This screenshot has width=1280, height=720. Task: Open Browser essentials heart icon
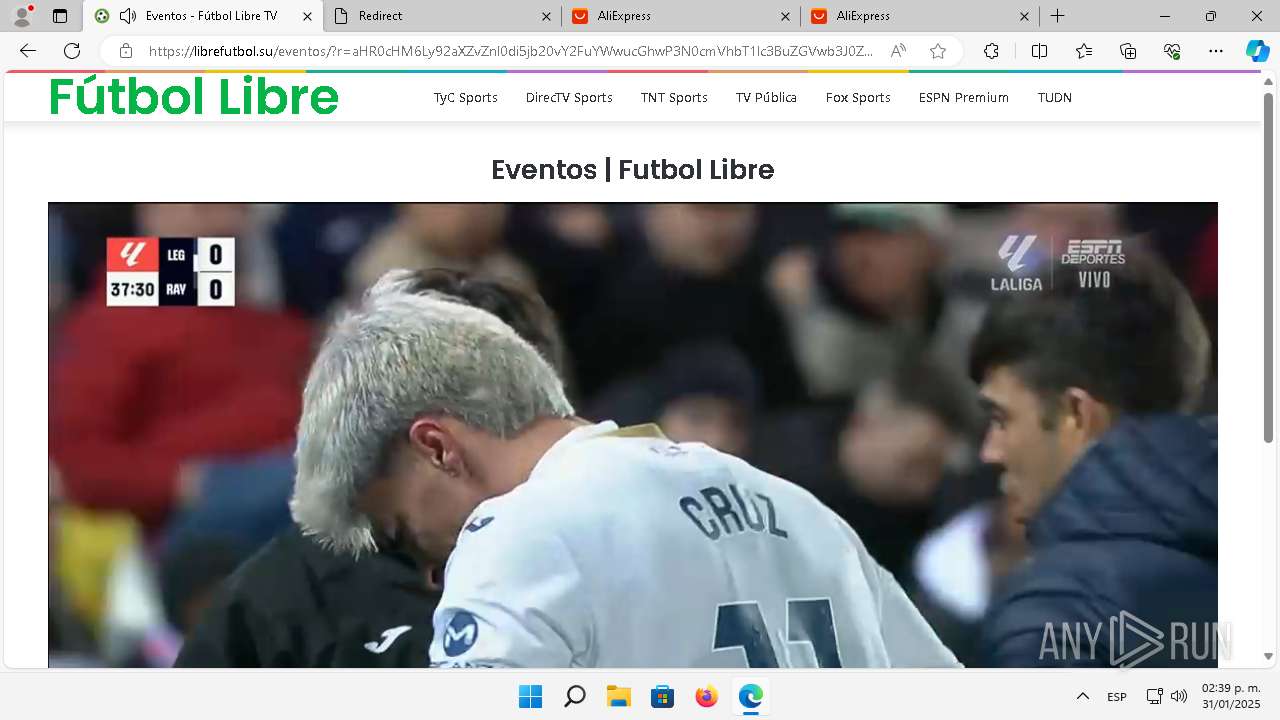click(1172, 51)
